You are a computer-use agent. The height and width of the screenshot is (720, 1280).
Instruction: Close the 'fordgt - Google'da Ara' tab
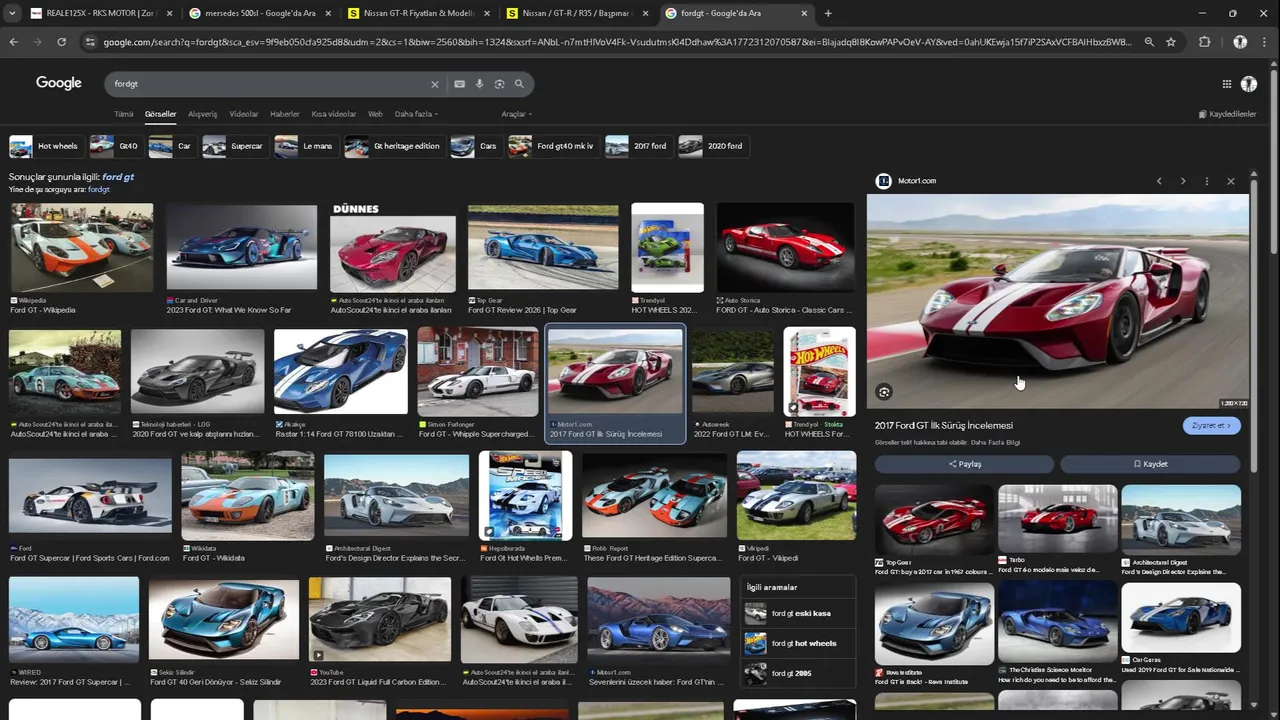(804, 14)
